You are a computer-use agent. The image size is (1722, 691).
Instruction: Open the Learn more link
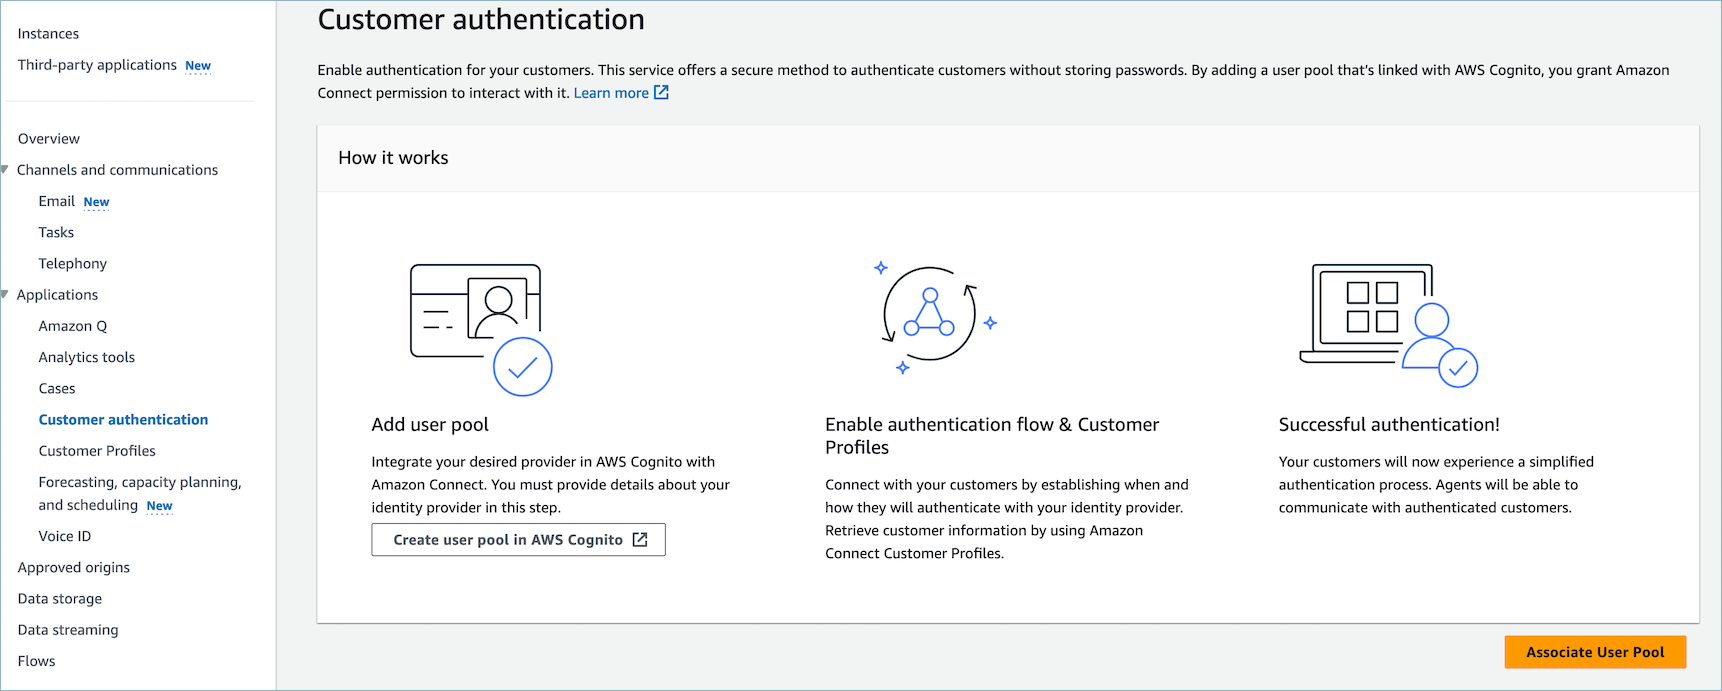[610, 93]
